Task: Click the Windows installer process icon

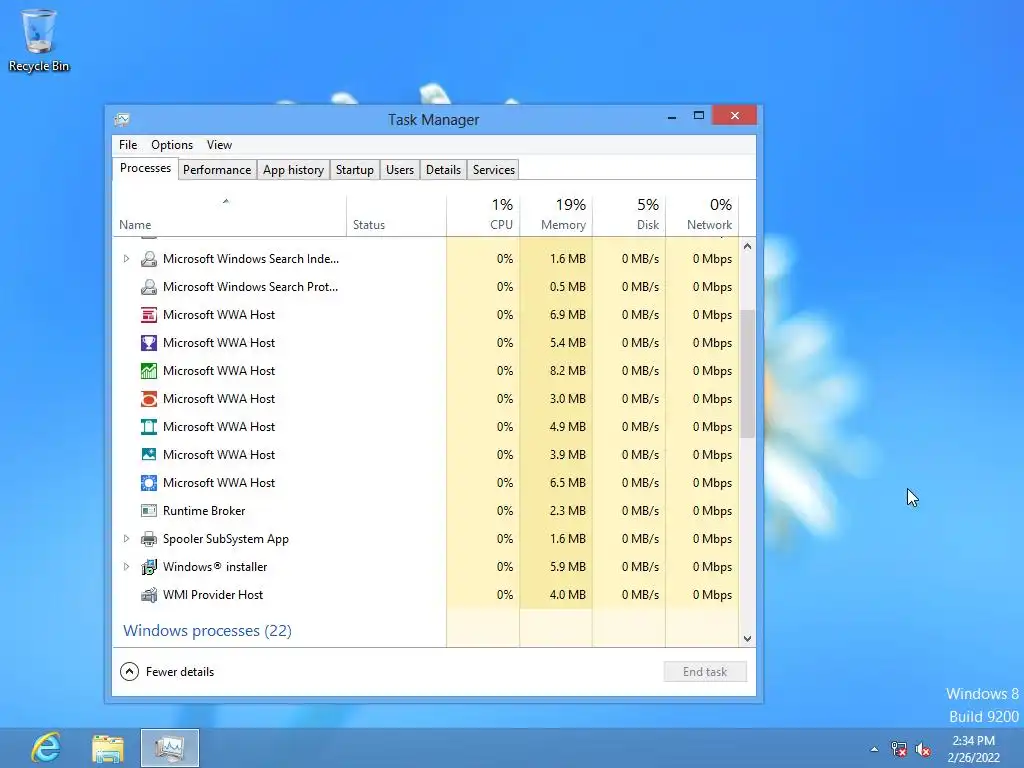Action: tap(149, 567)
